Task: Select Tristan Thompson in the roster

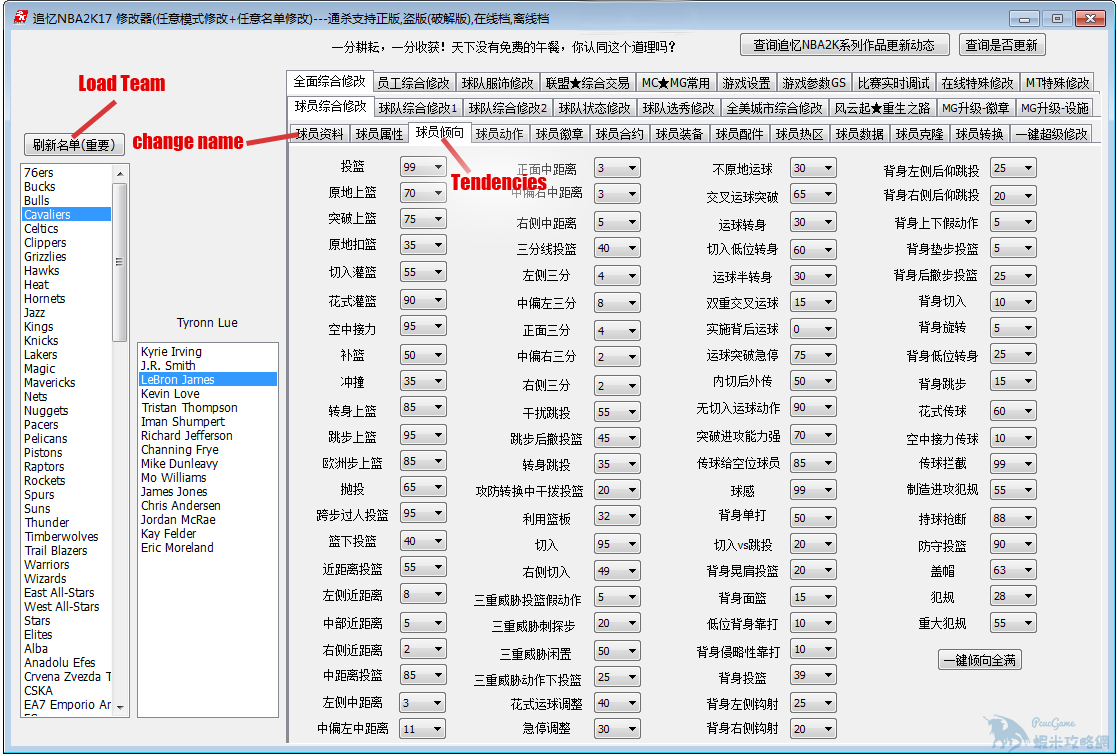Action: pos(208,408)
